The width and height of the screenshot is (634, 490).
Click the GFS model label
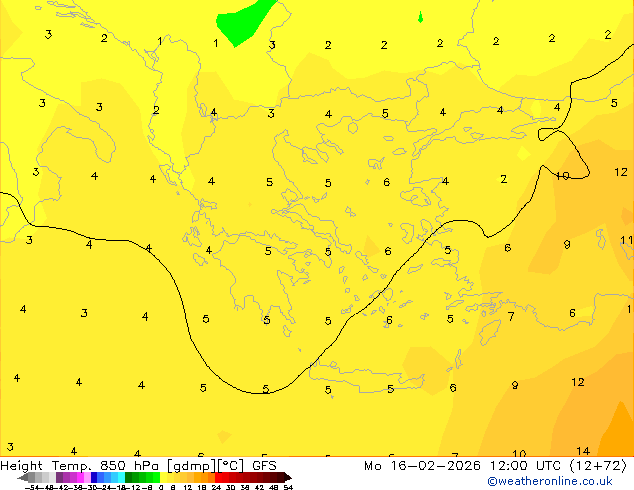[264, 466]
